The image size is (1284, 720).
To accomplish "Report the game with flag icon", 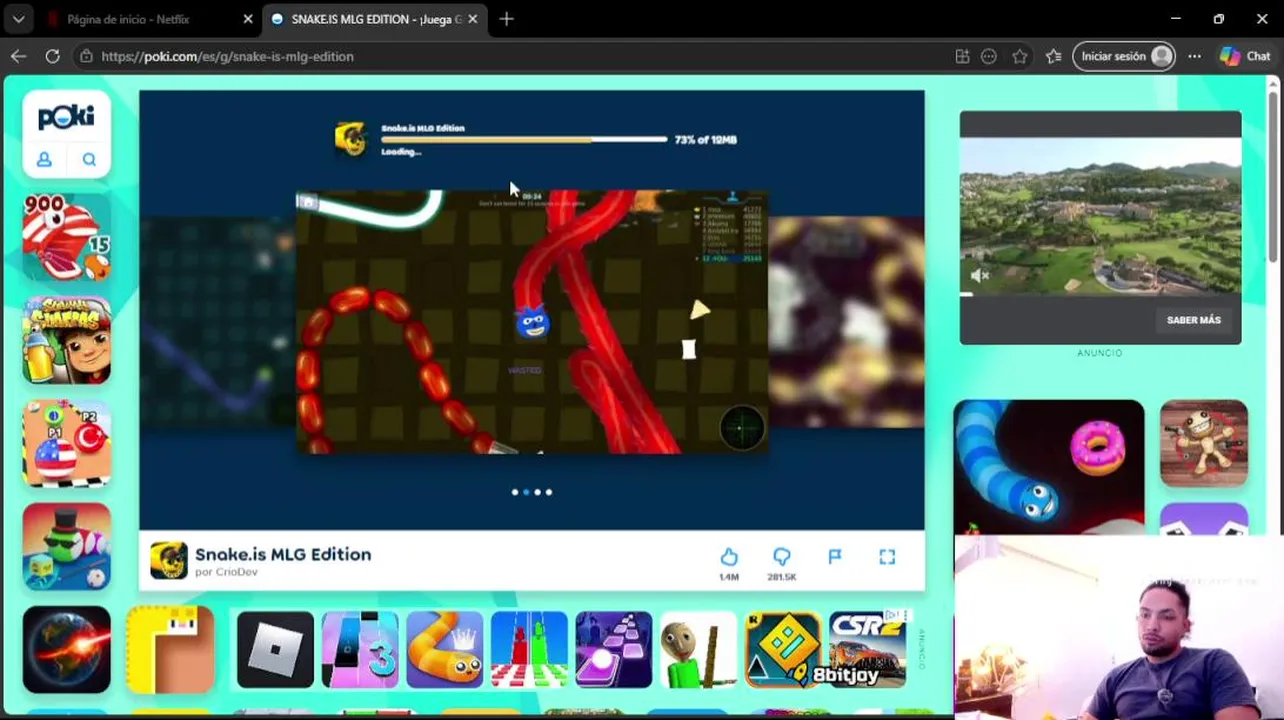I will pos(835,557).
